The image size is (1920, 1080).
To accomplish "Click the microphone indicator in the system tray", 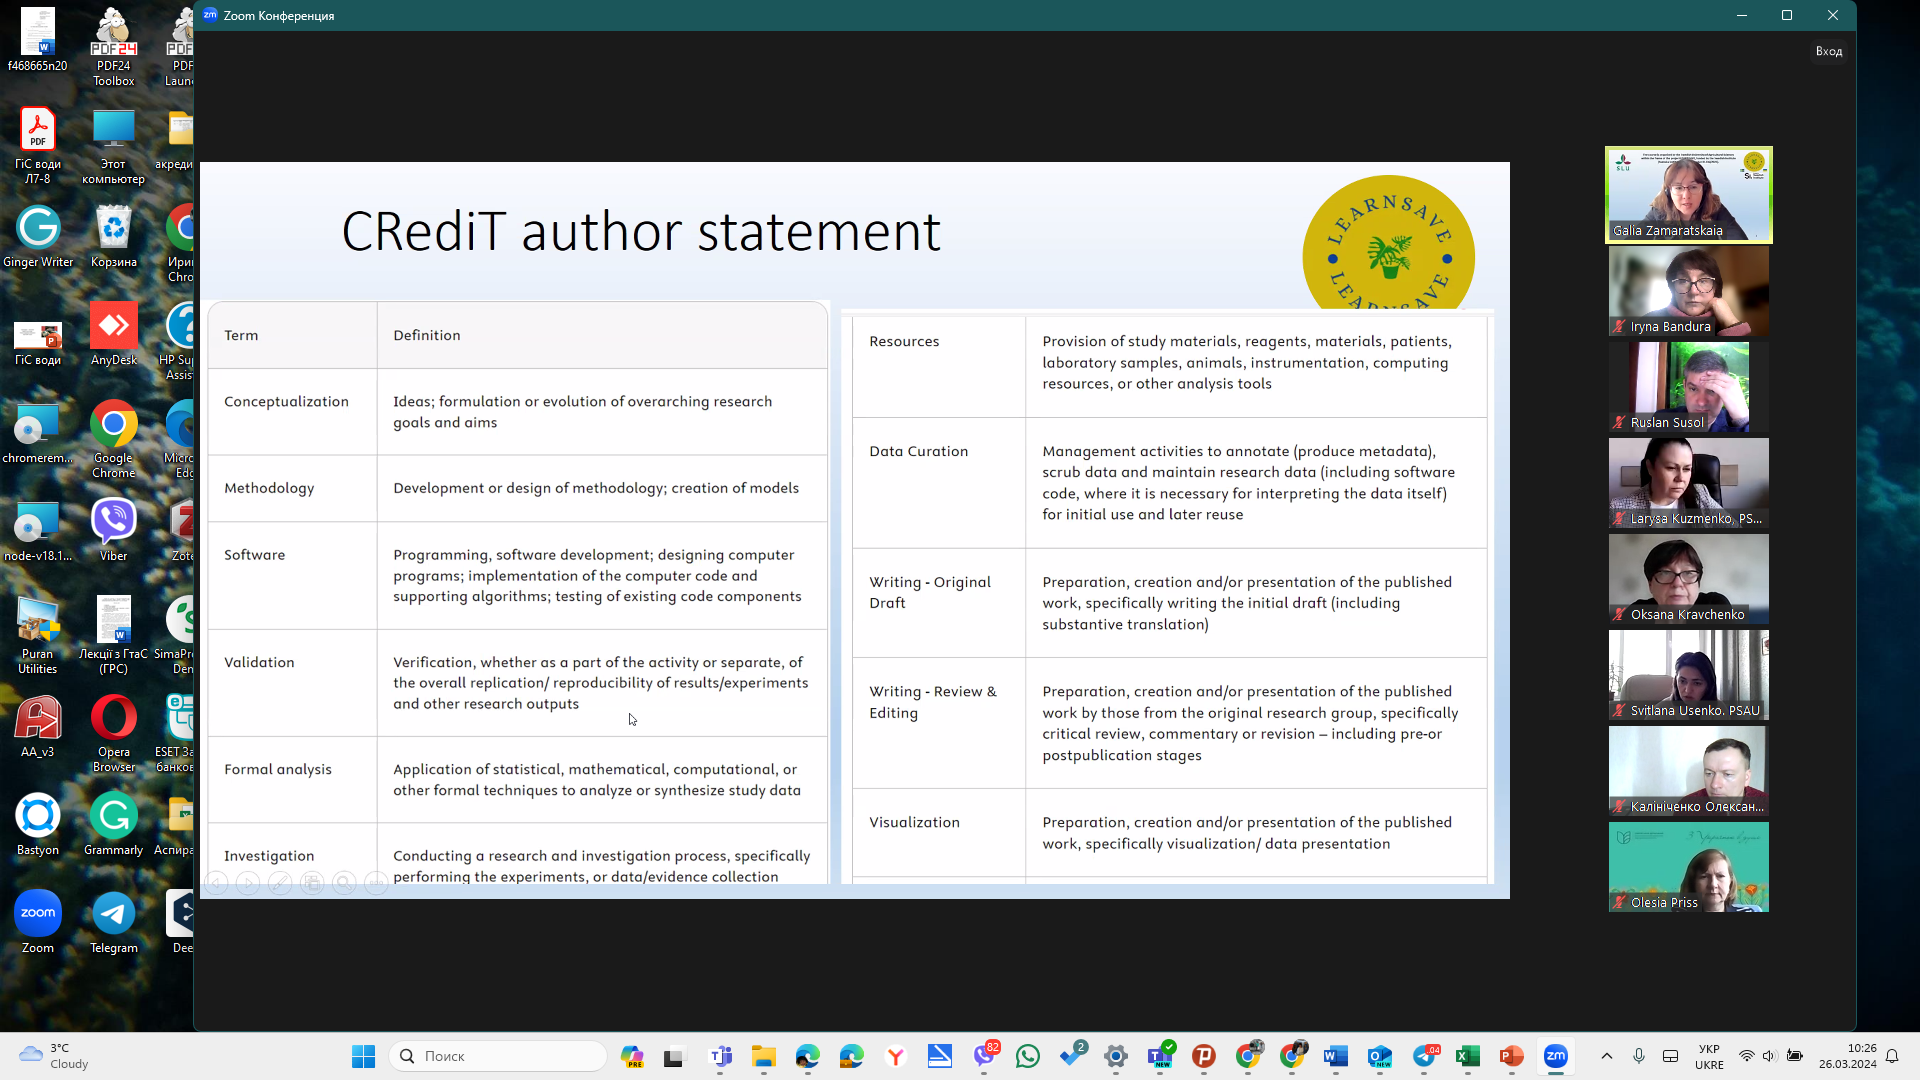I will coord(1638,1056).
